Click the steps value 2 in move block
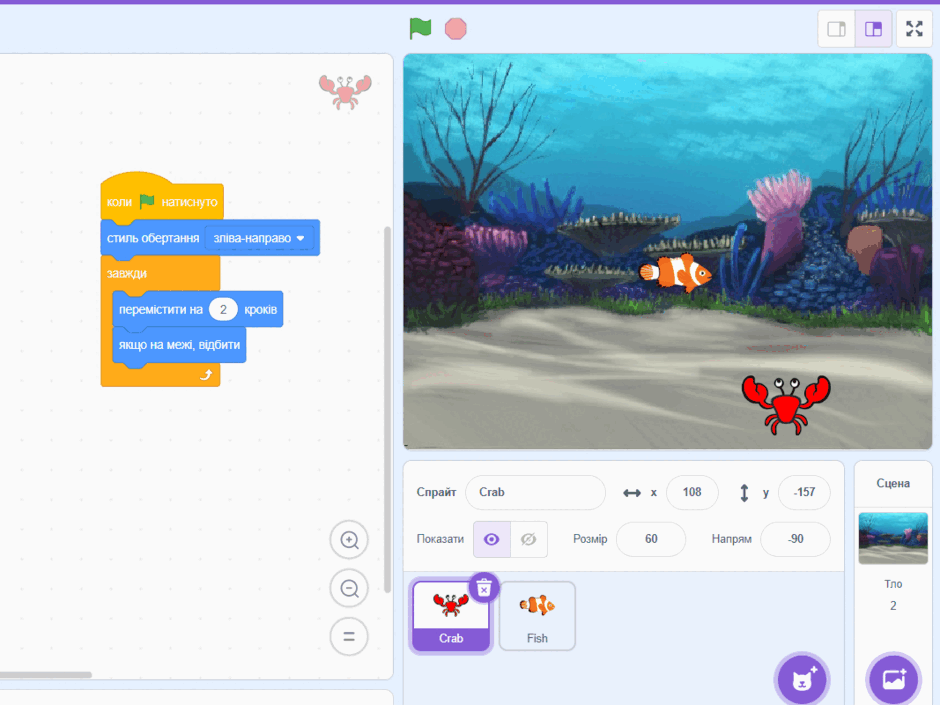Screen dimensions: 940x705 (223, 309)
